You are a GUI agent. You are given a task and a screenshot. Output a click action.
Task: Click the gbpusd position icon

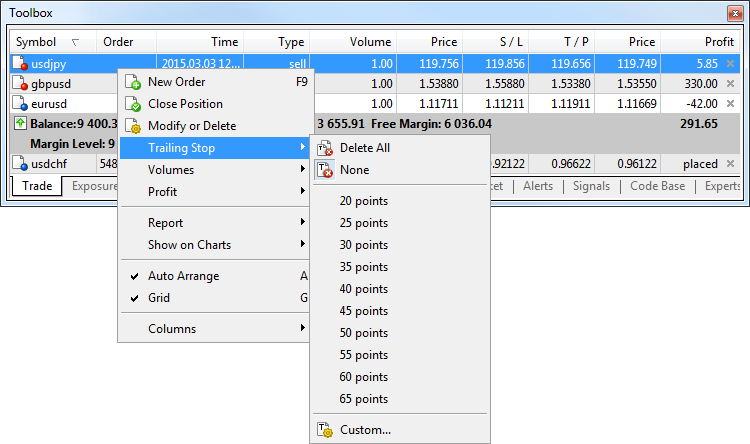coord(20,83)
